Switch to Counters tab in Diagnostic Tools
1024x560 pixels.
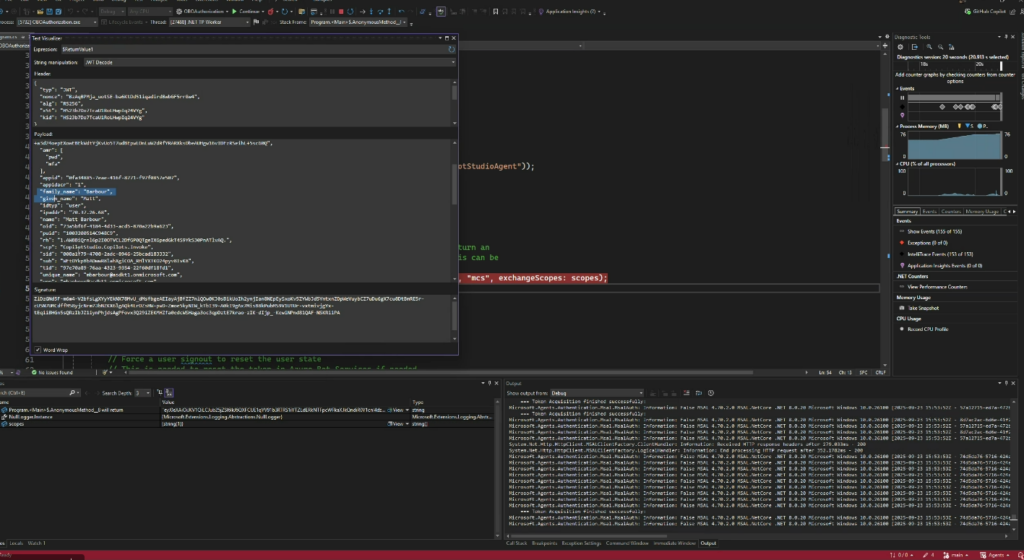[951, 211]
